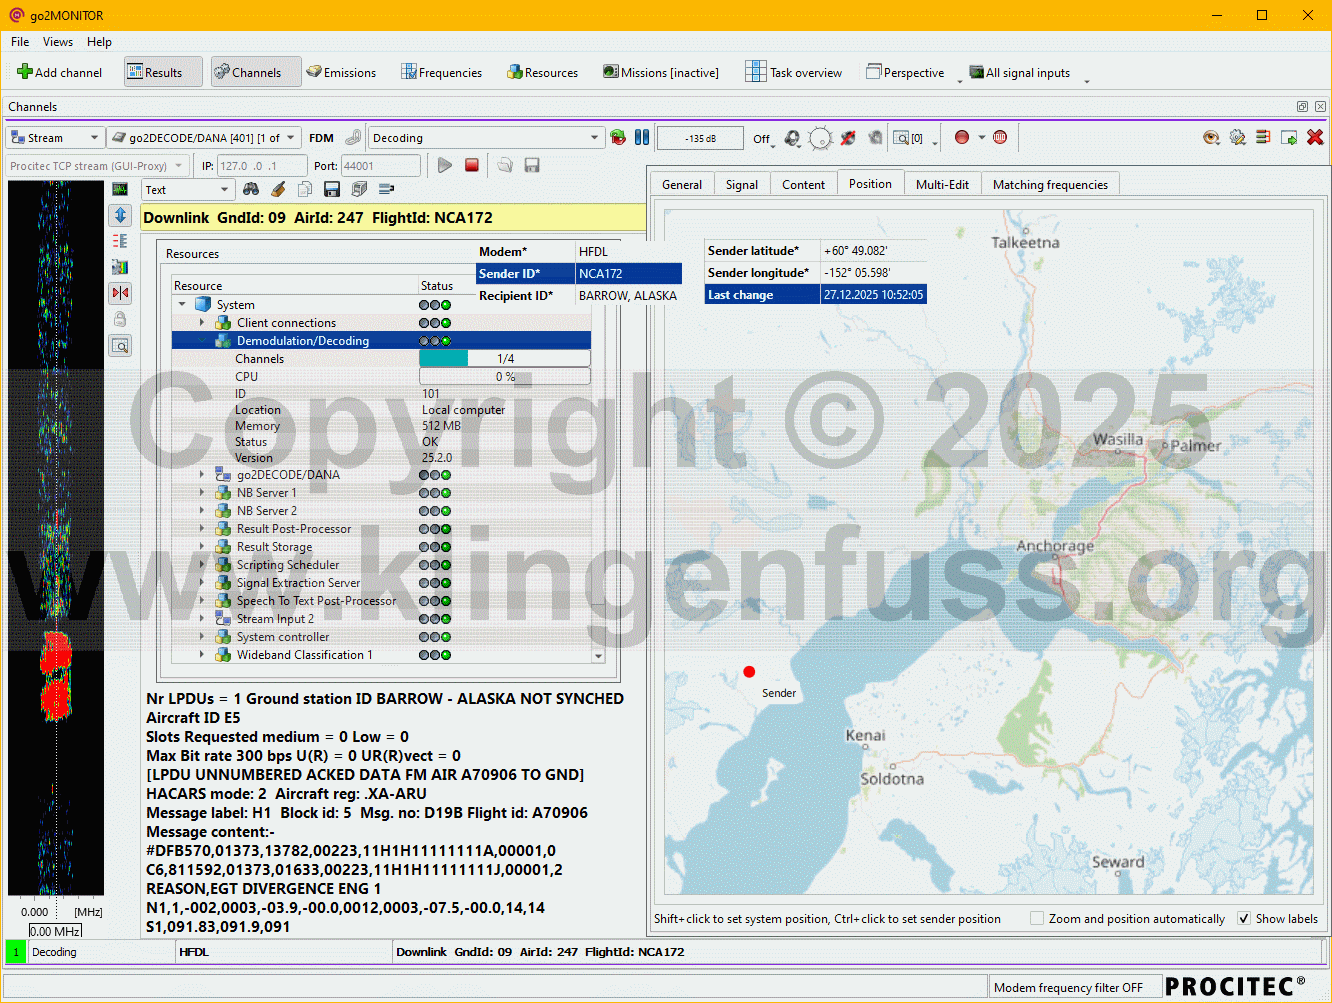
Task: Click the broom clear text icon
Action: [x=278, y=189]
